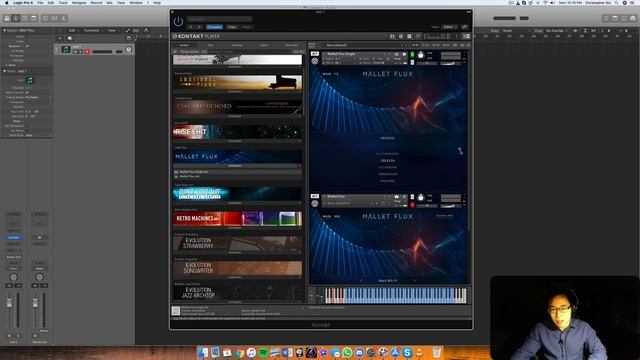Toggle Kontakt rack view icon
640x360 pixels.
(409, 36)
